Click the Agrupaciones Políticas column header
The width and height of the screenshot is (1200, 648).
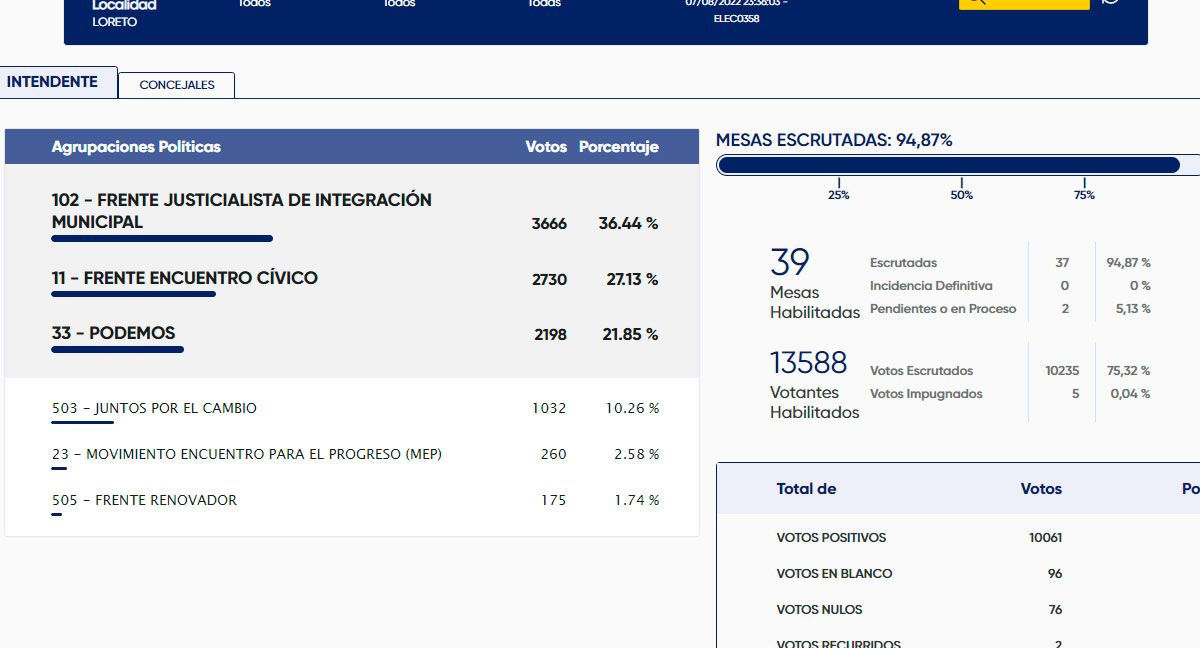[136, 147]
